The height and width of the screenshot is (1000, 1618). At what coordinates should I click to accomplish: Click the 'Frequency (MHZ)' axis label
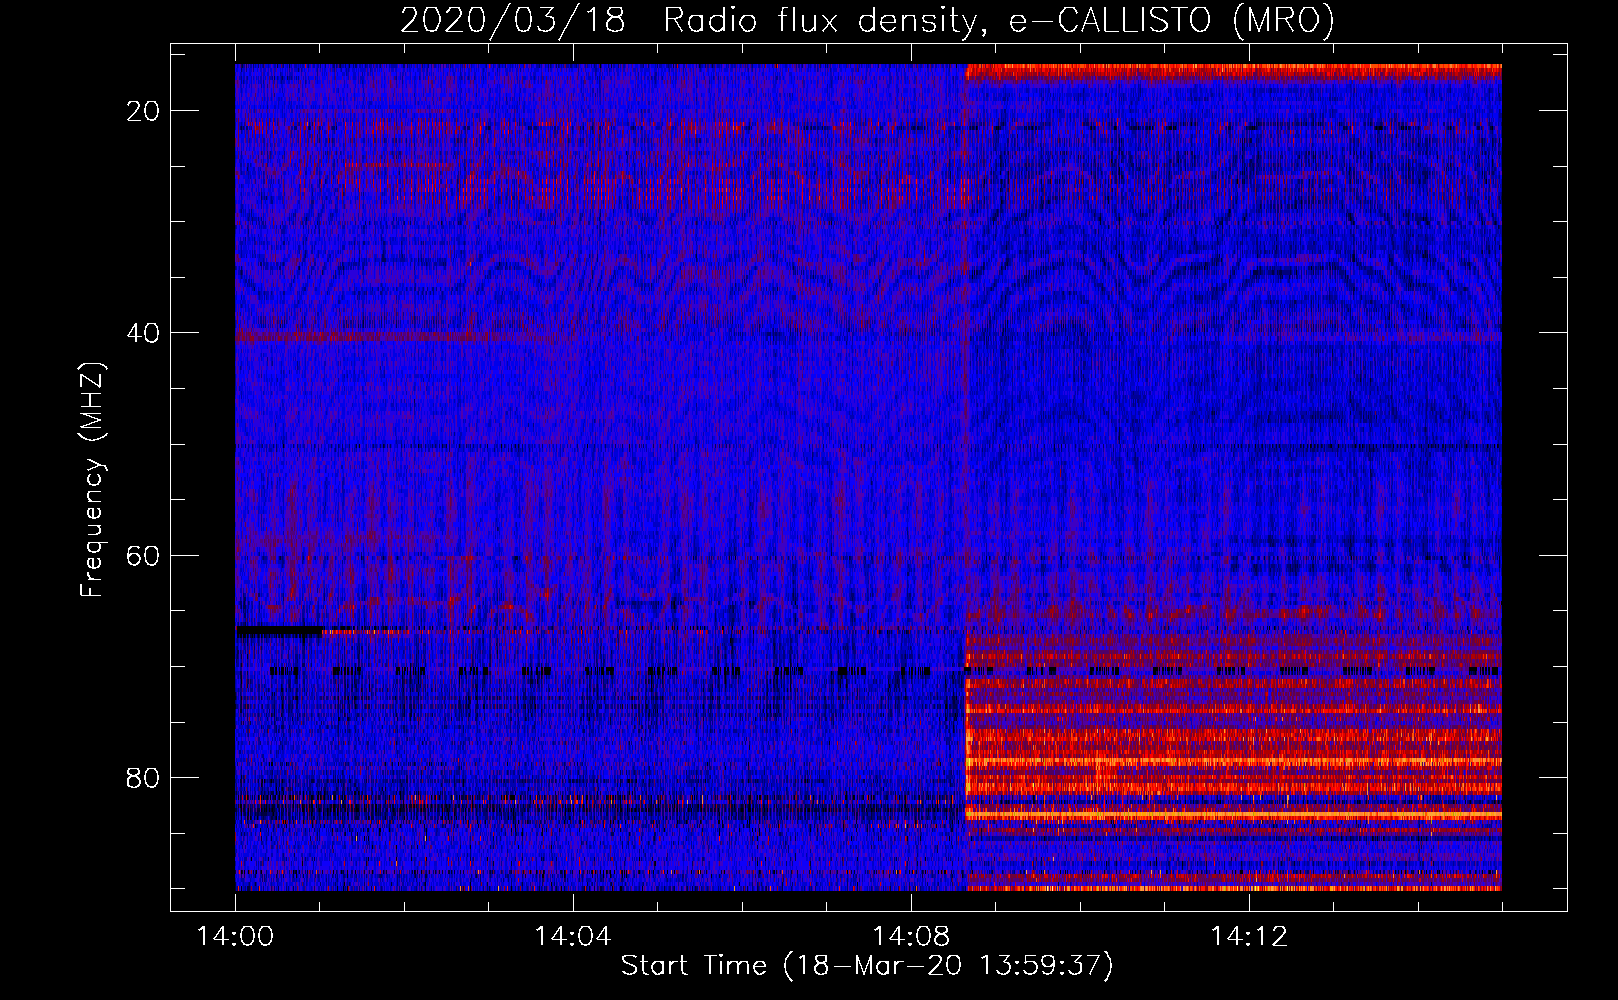[92, 479]
